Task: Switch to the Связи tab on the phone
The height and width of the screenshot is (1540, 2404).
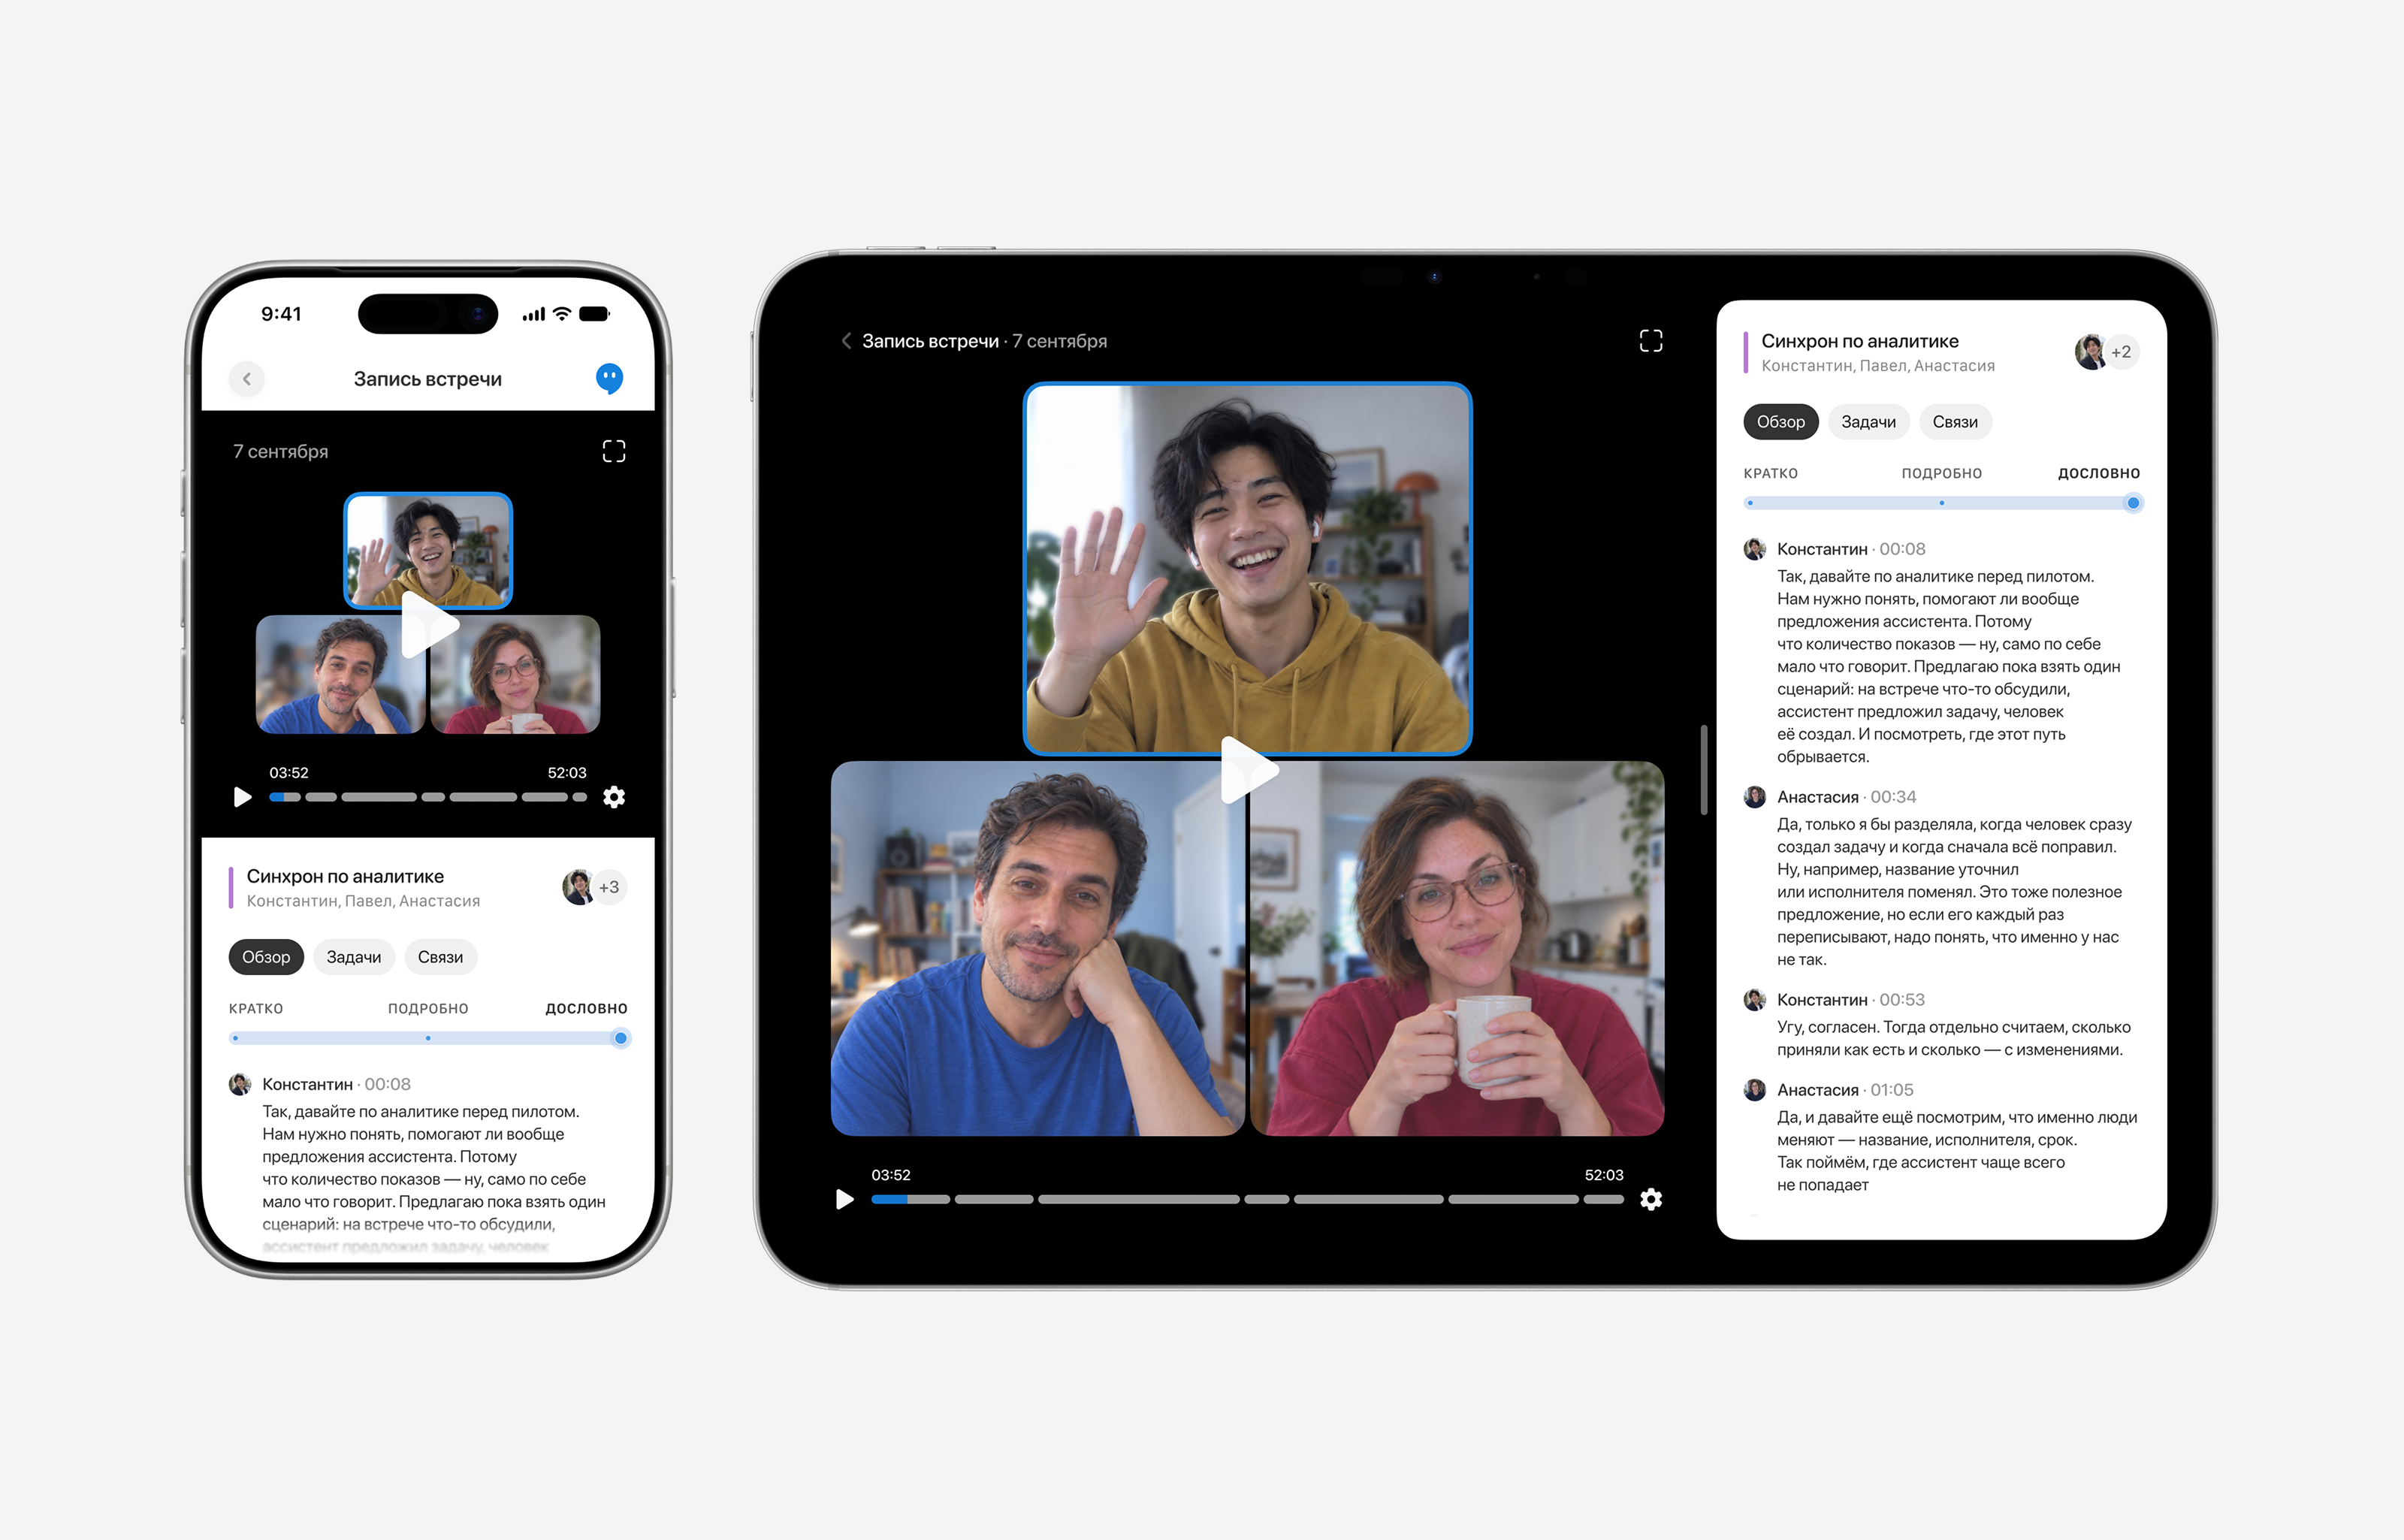Action: click(440, 957)
